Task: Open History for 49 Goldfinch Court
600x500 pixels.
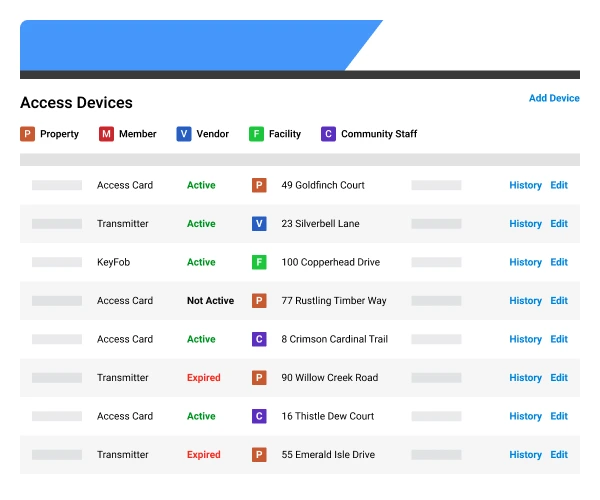Action: pyautogui.click(x=525, y=185)
